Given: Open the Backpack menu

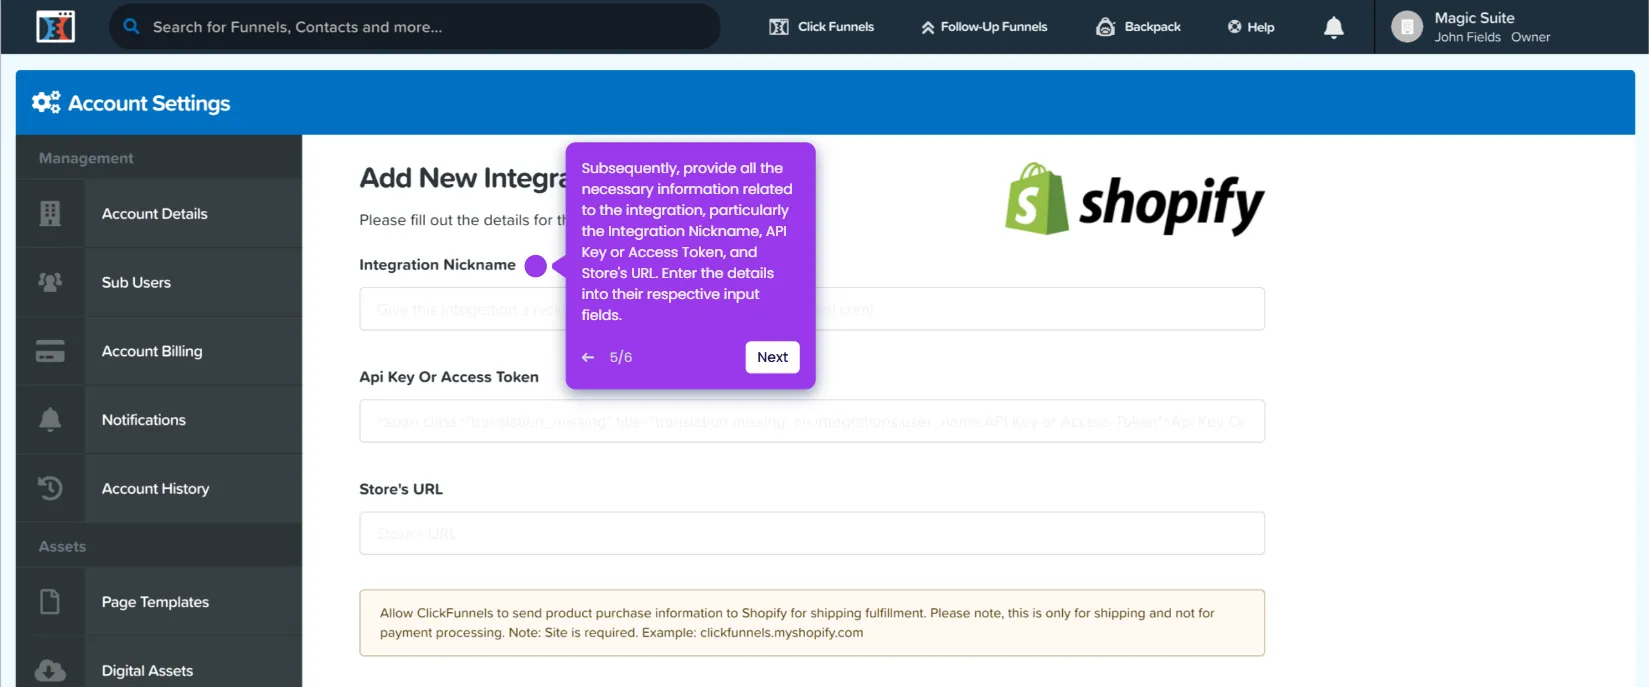Looking at the screenshot, I should (1138, 27).
